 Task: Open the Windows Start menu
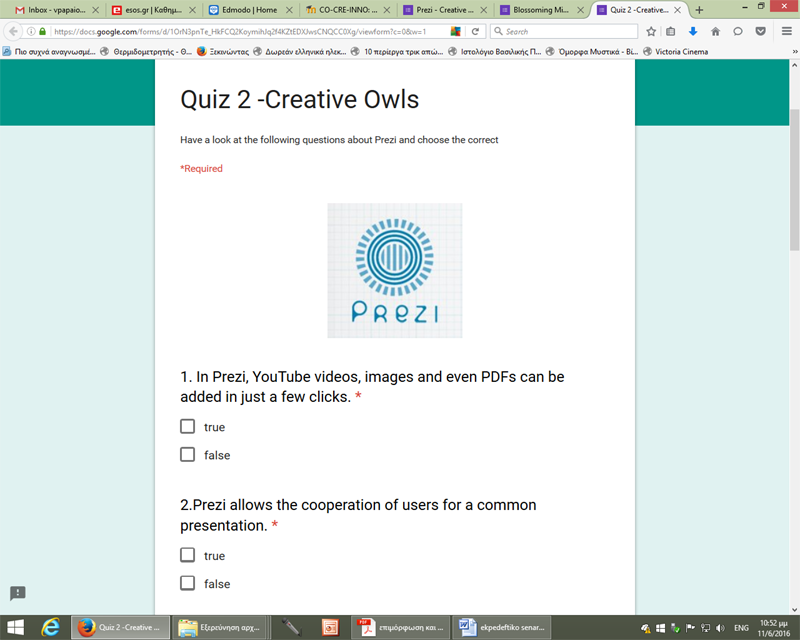coord(15,627)
